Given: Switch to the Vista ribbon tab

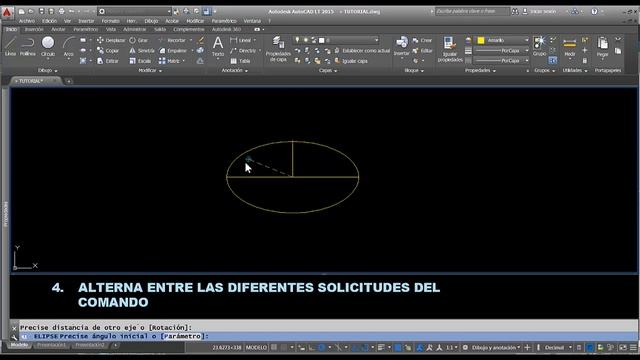Looking at the screenshot, I should pyautogui.click(x=111, y=29).
